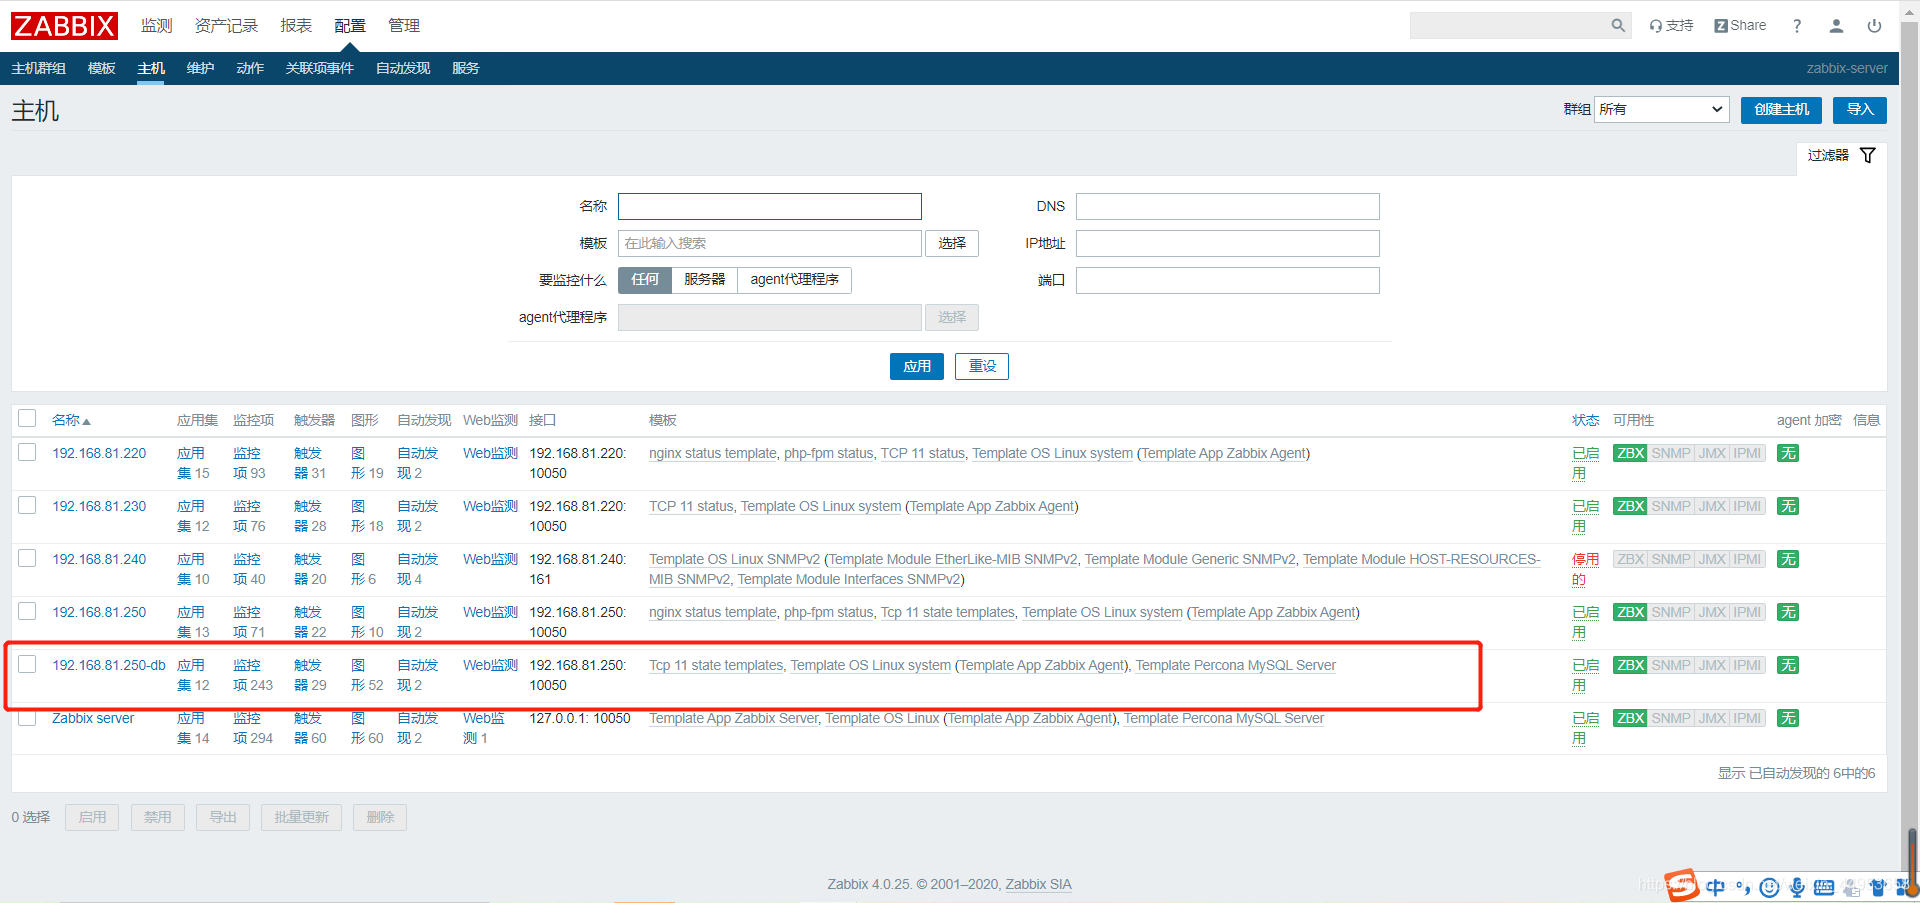Click SNMP badge in 192.168.81.240 row

pyautogui.click(x=1671, y=559)
